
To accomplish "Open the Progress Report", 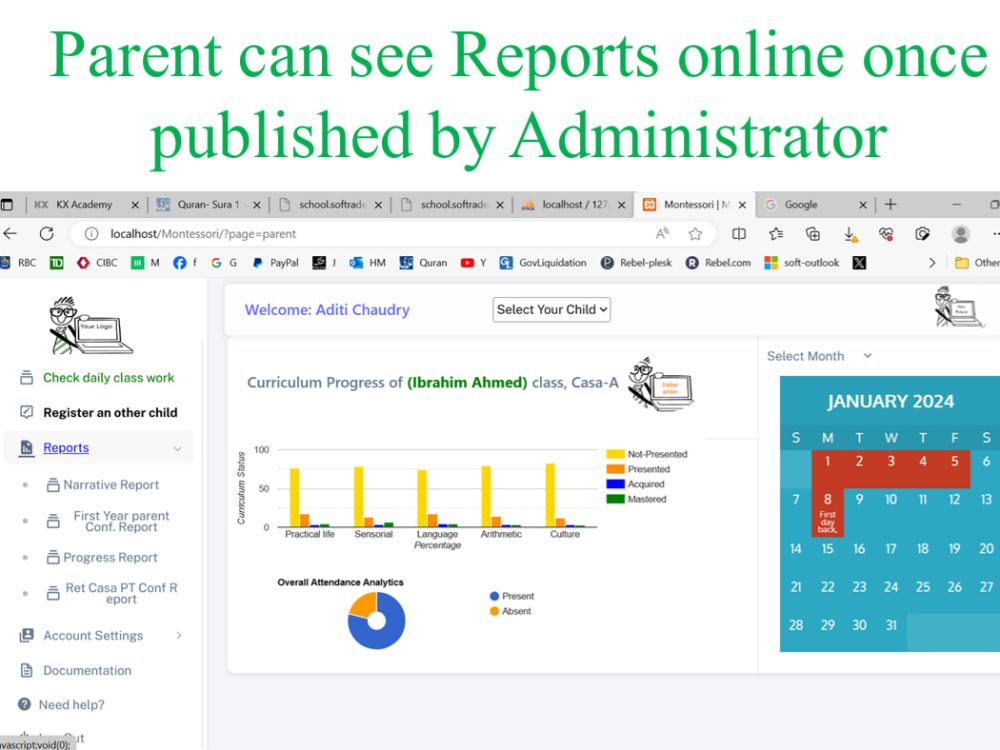I will click(110, 557).
